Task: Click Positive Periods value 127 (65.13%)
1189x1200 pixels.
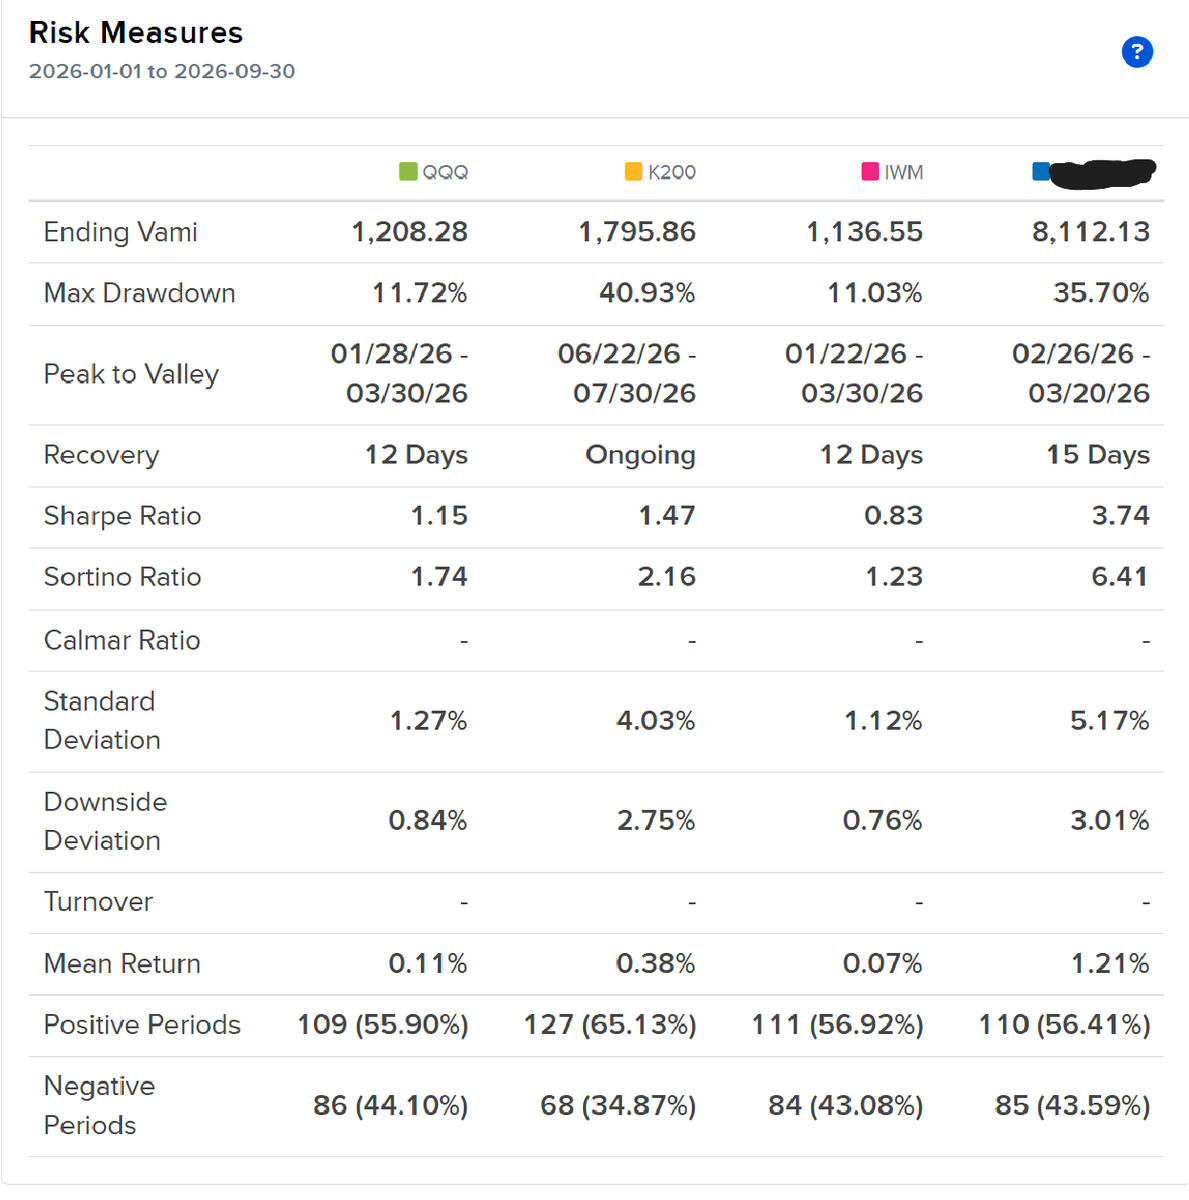Action: (610, 1025)
